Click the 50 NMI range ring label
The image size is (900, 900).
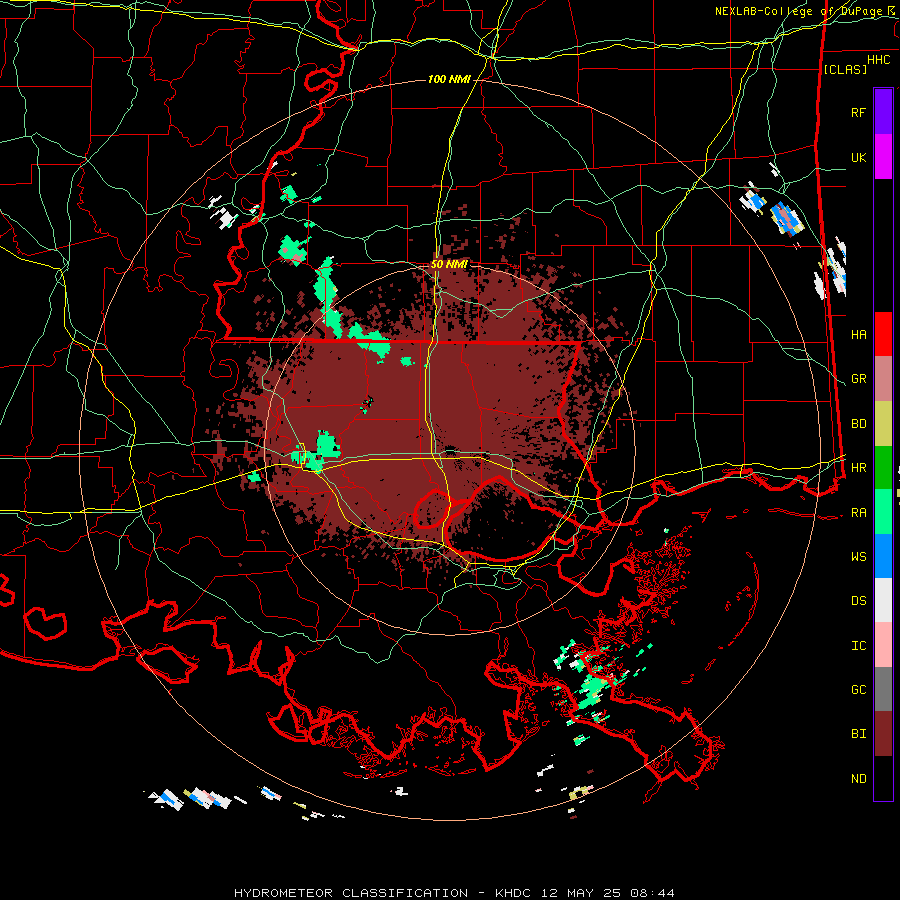(x=449, y=264)
